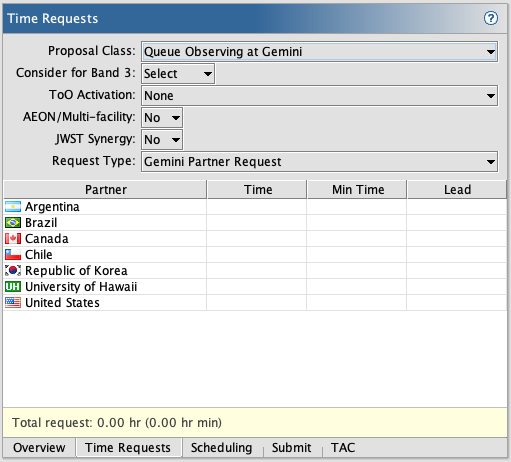Open the TAC tab

[x=343, y=448]
